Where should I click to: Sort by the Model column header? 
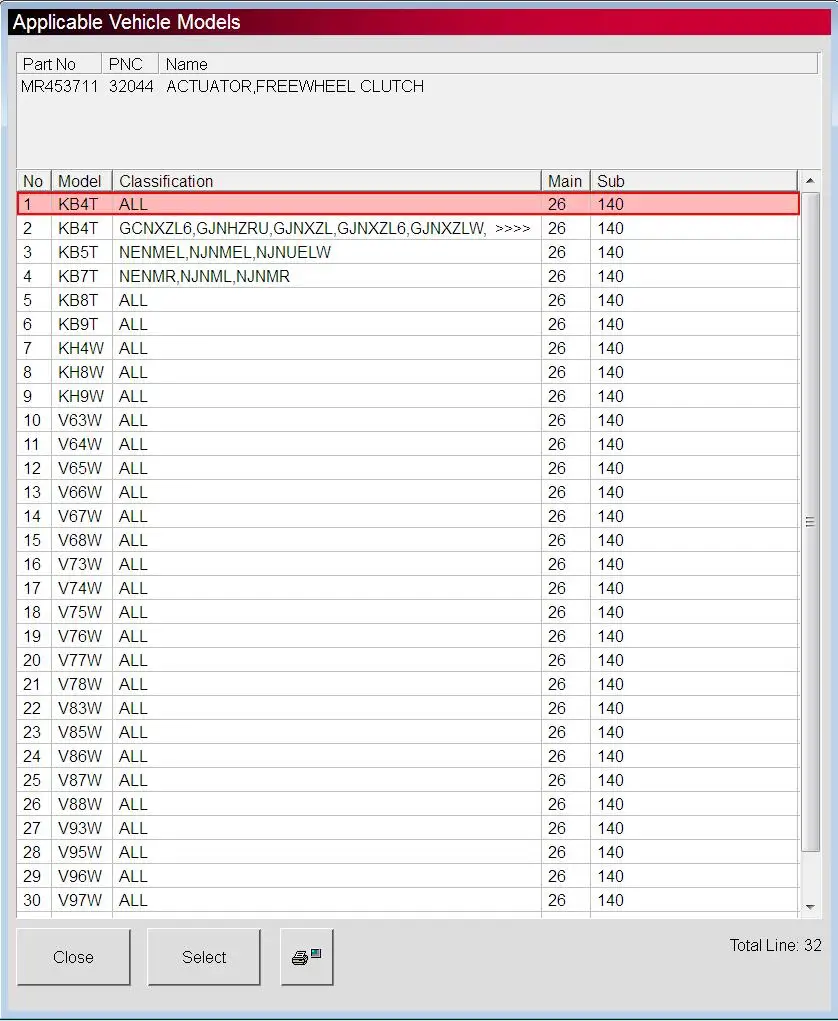(81, 181)
